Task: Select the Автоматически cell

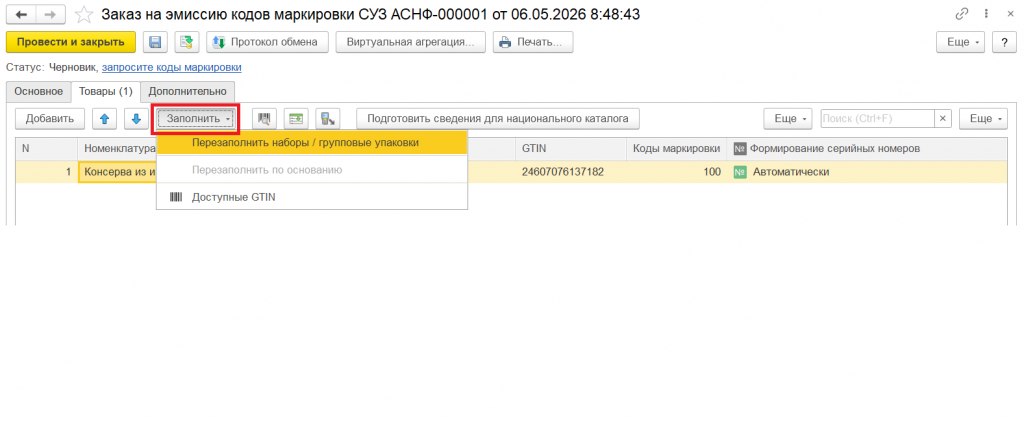Action: point(867,172)
